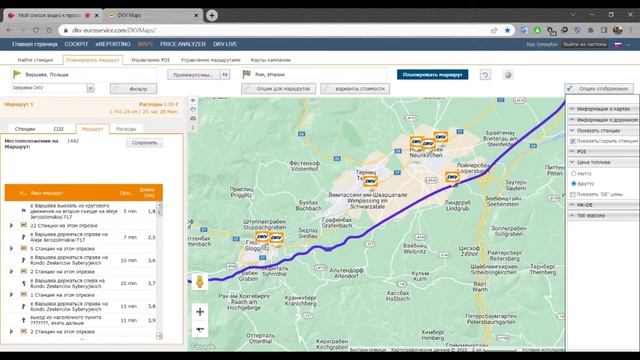Open the eREPORTING menu item
The width and height of the screenshot is (640, 360).
pyautogui.click(x=113, y=44)
